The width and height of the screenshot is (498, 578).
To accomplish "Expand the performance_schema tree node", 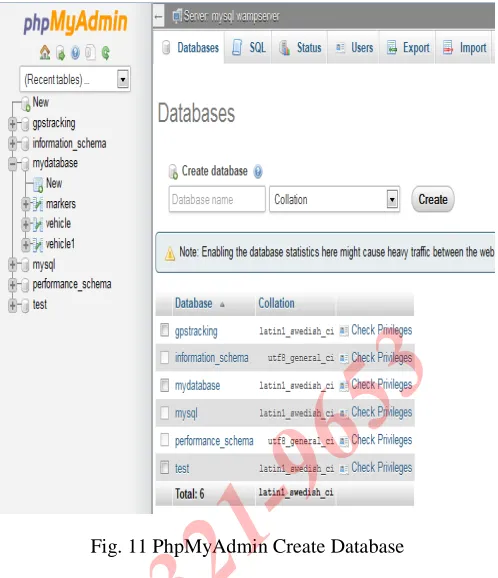I will 12,285.
